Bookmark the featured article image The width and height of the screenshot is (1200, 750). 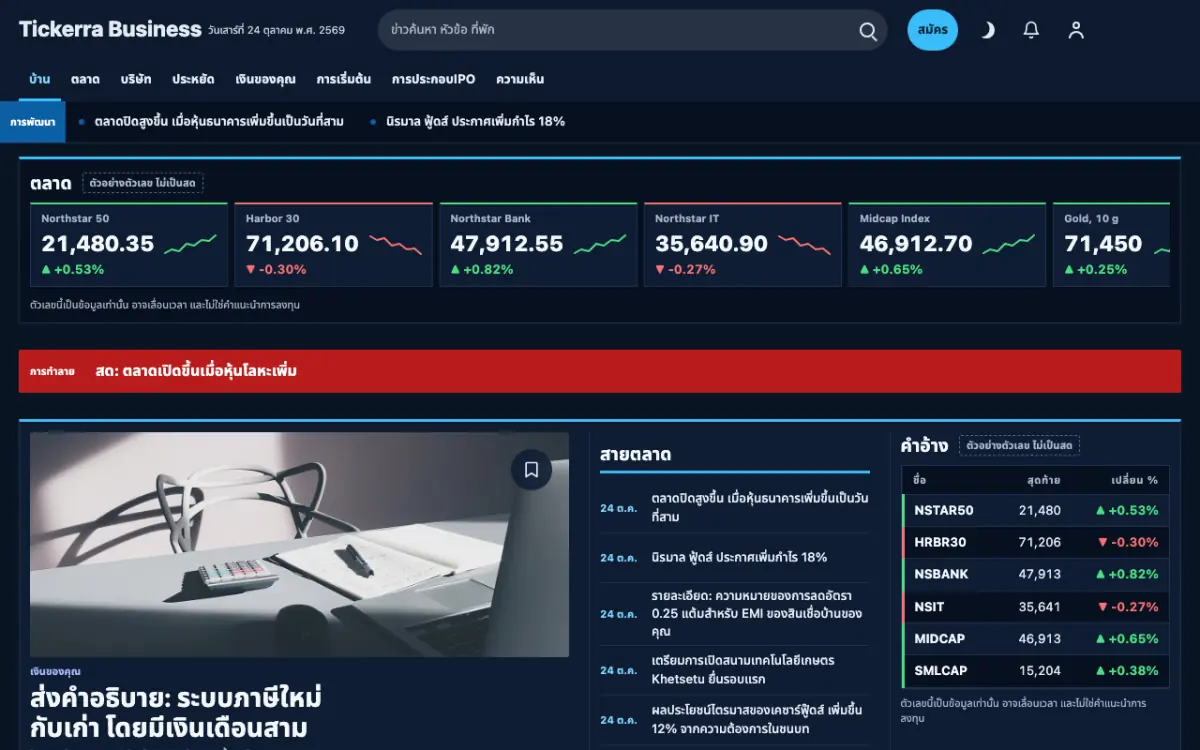531,469
